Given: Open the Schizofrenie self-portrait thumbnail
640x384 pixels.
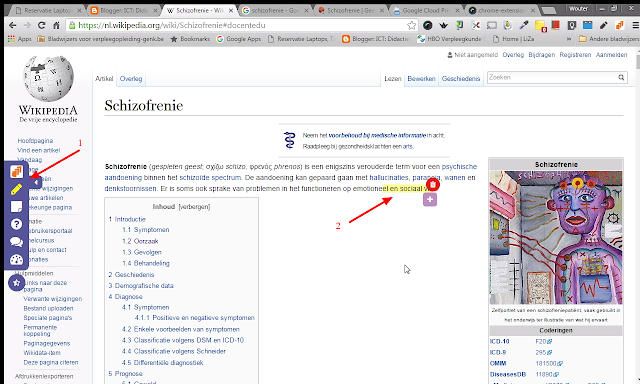Looking at the screenshot, I should (x=556, y=238).
